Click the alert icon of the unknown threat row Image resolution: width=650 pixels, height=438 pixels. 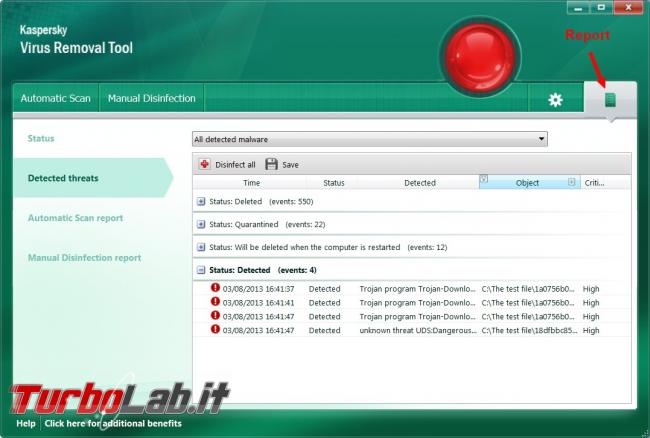click(x=215, y=329)
